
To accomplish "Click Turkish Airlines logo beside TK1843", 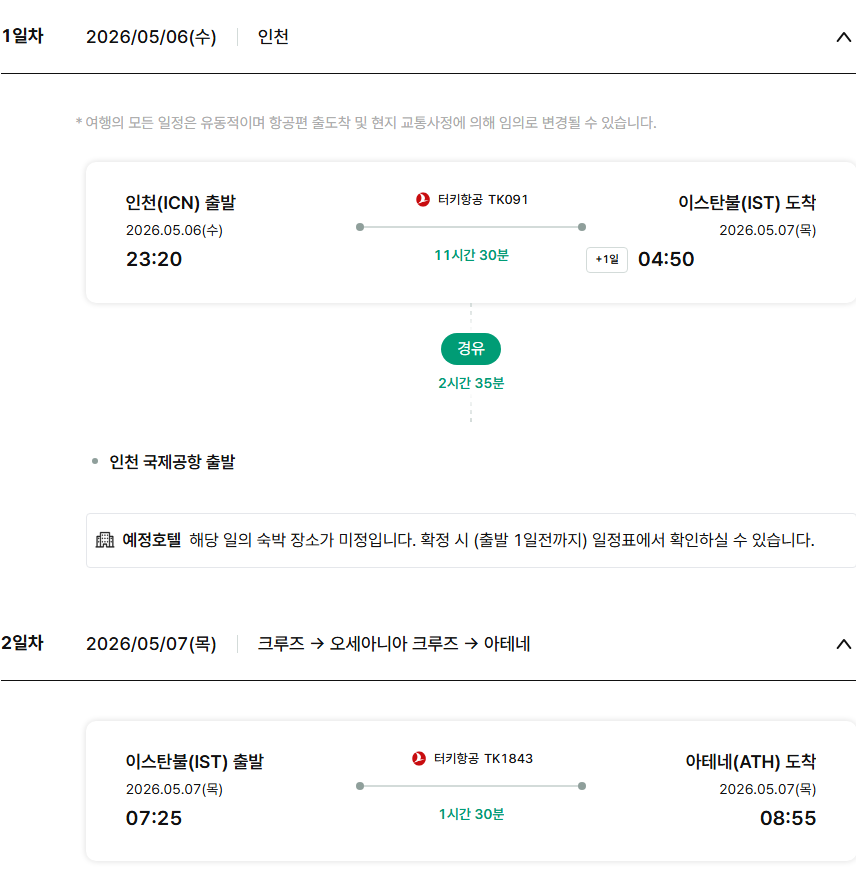I will click(419, 758).
